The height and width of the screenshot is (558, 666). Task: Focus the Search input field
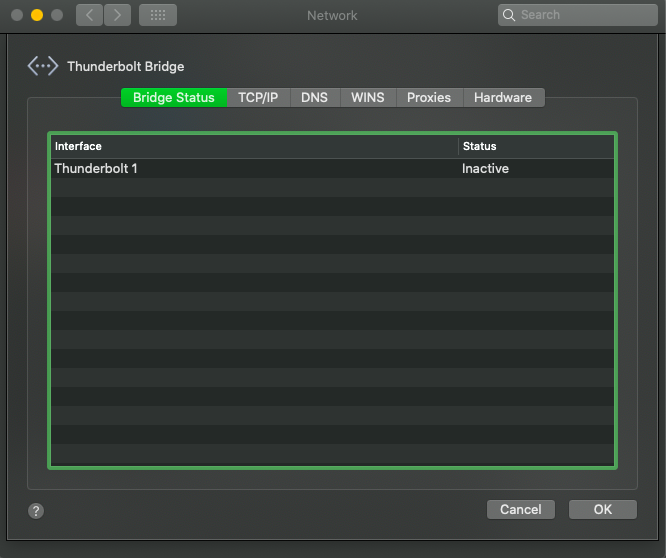[x=578, y=15]
